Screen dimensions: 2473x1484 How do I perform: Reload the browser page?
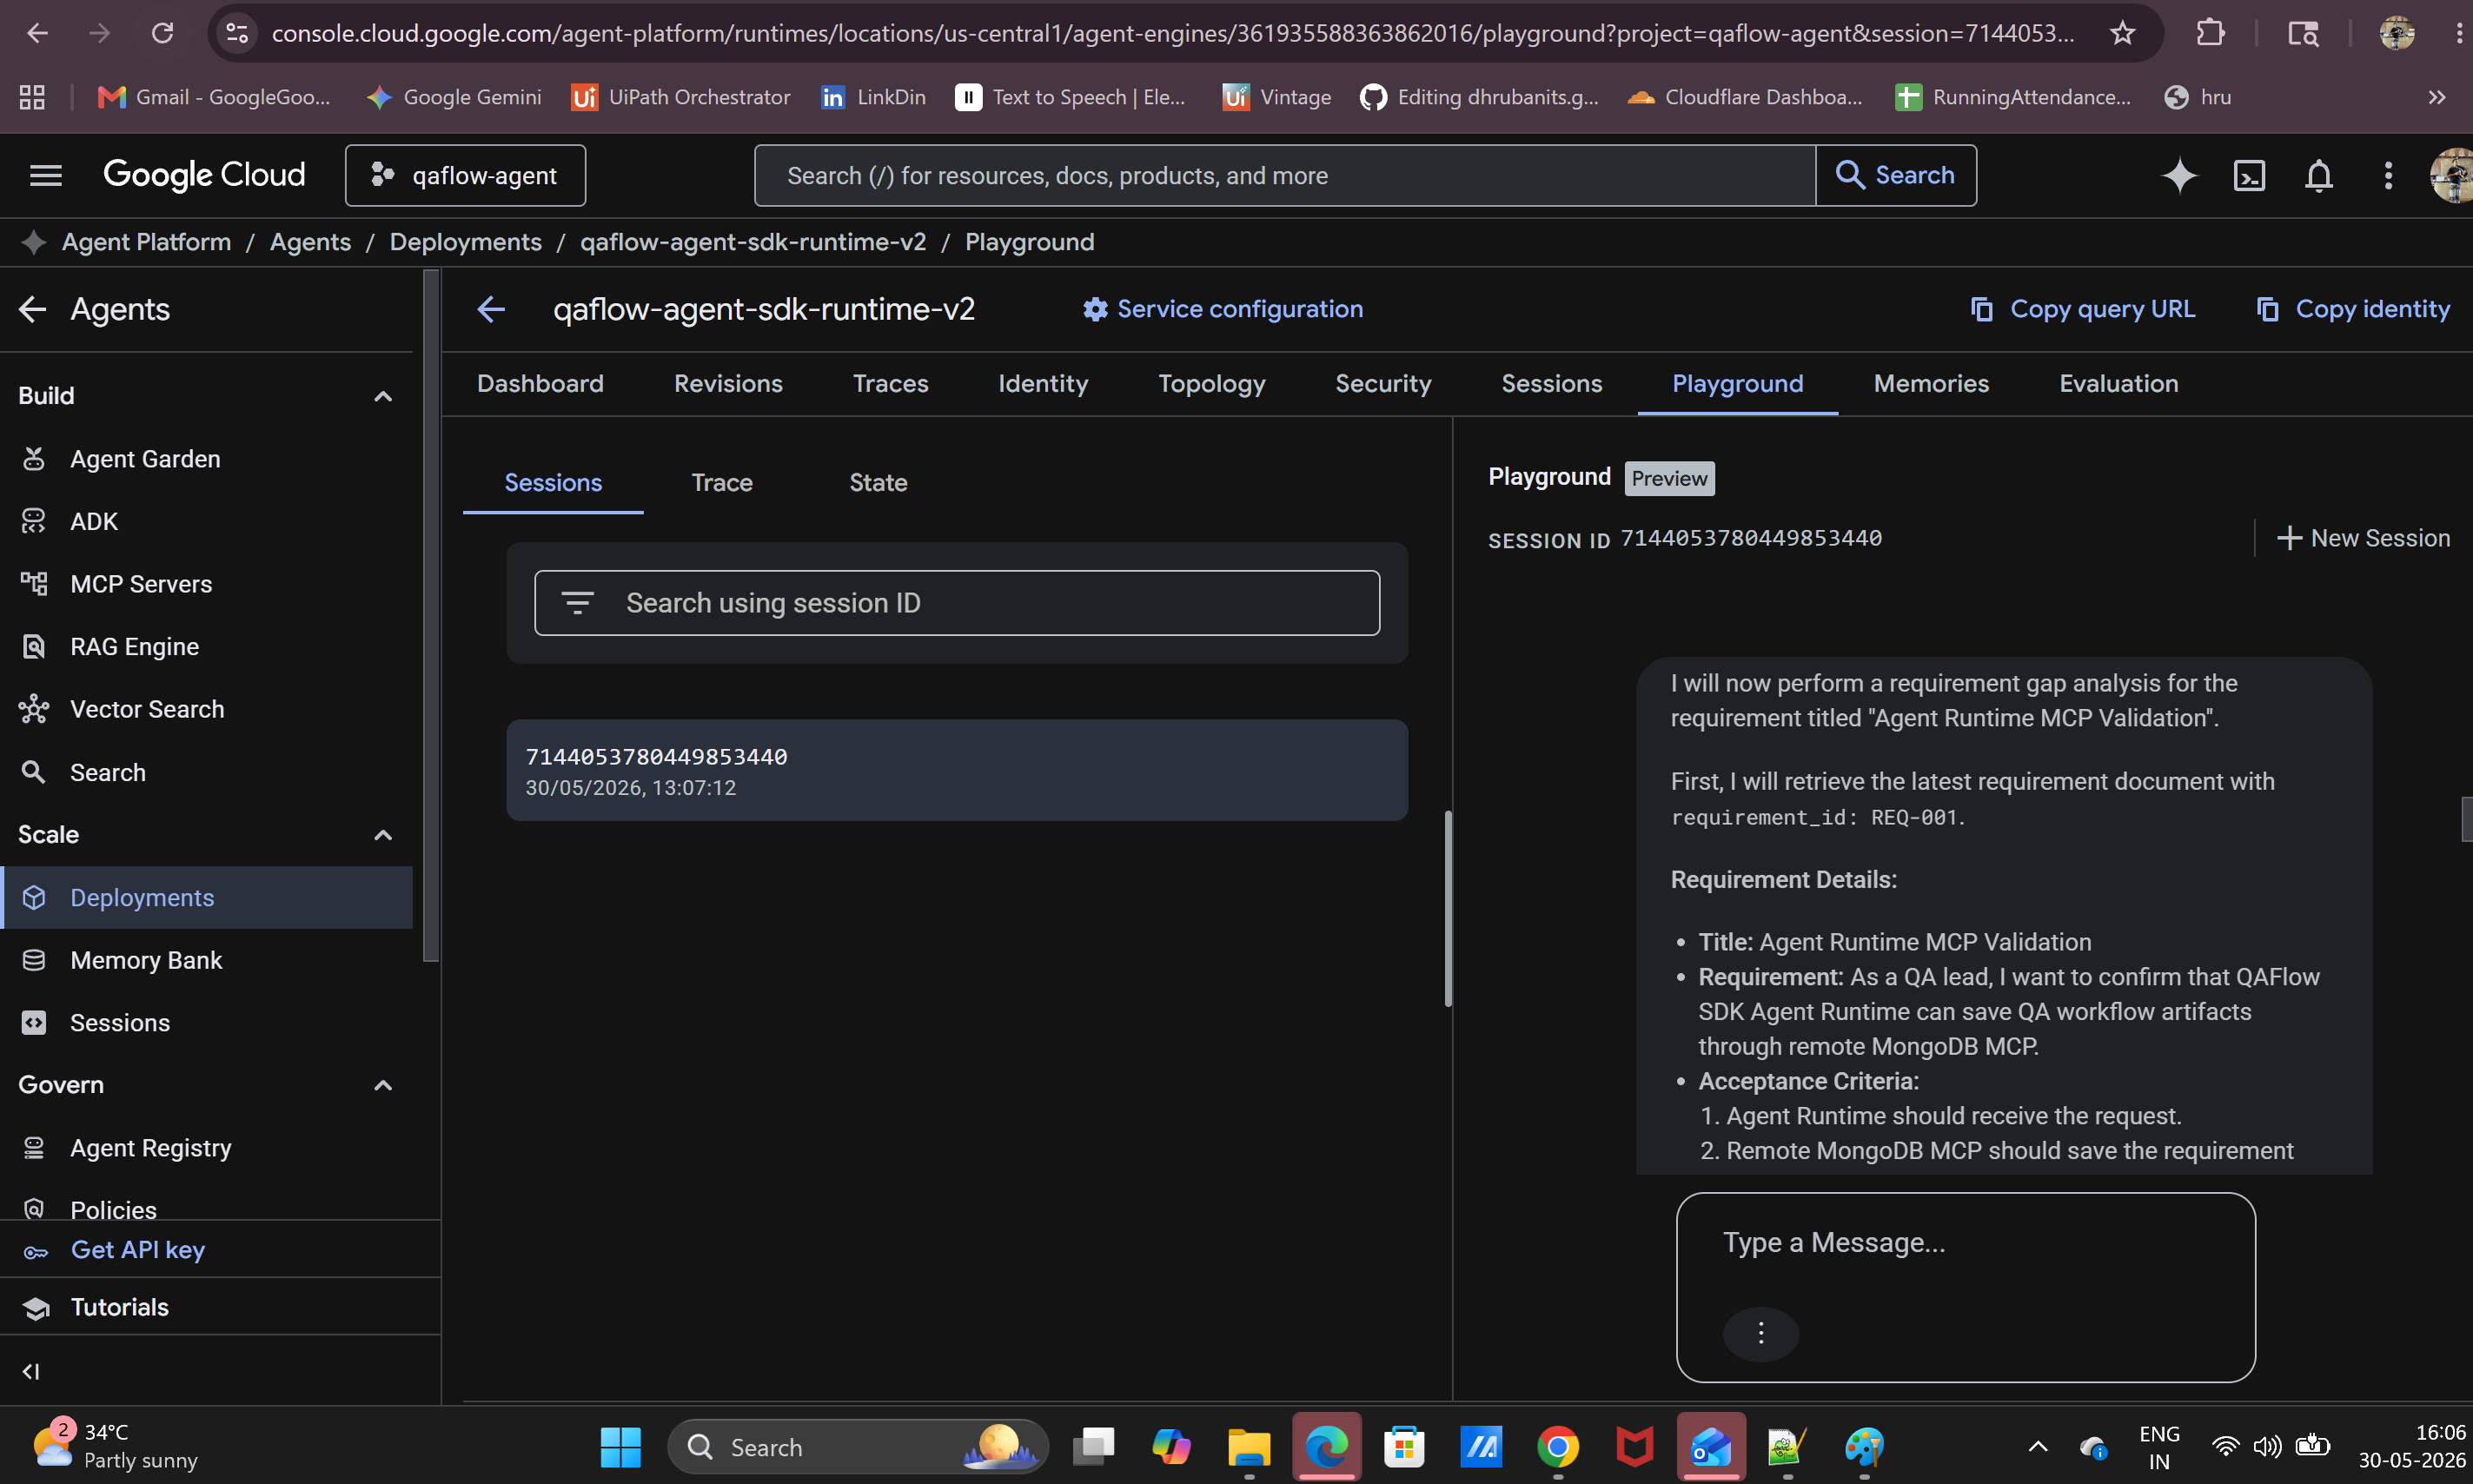162,33
